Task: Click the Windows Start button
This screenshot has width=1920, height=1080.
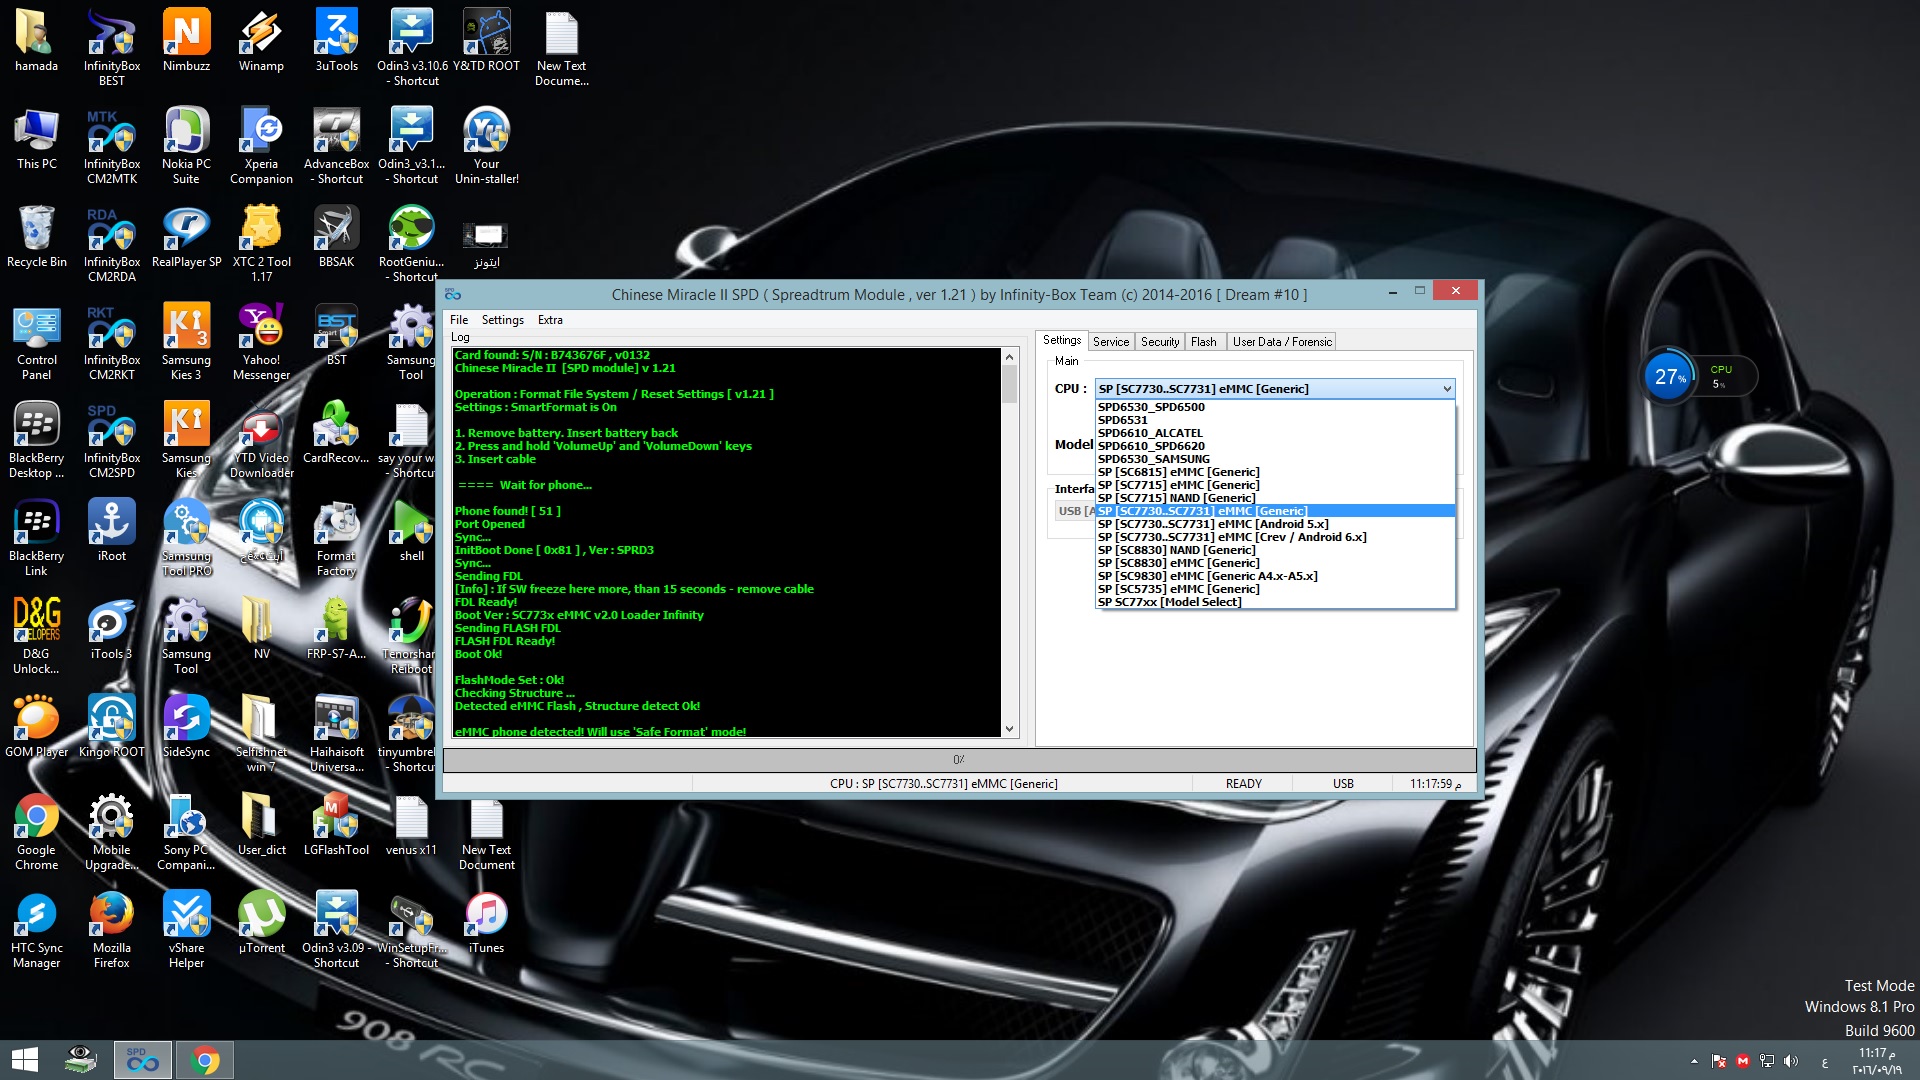Action: coord(25,1060)
